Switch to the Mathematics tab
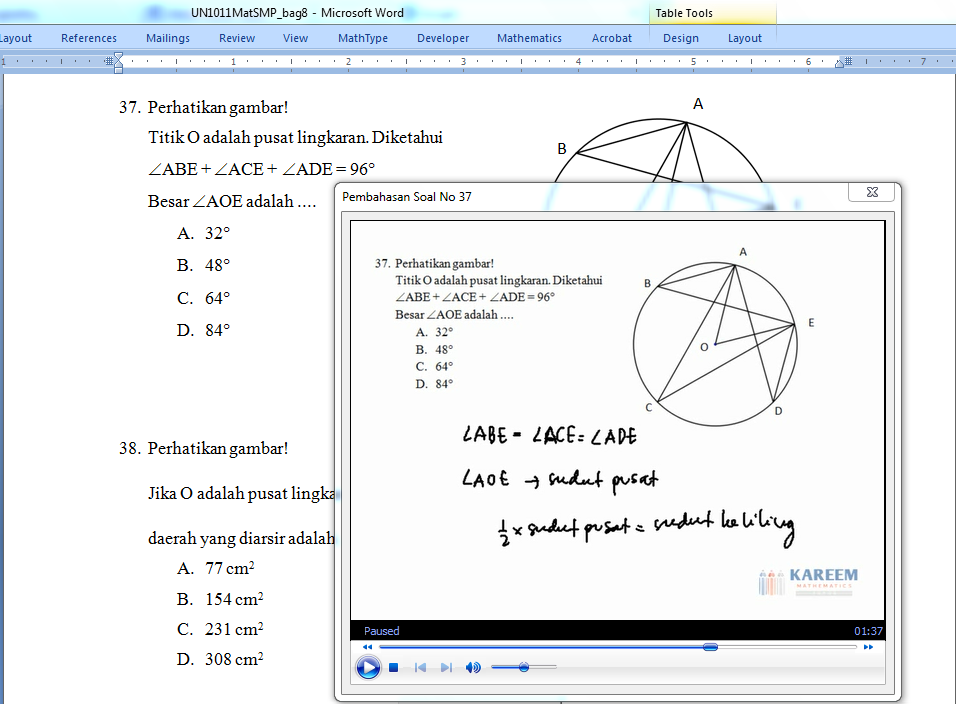The image size is (956, 704). click(x=529, y=38)
